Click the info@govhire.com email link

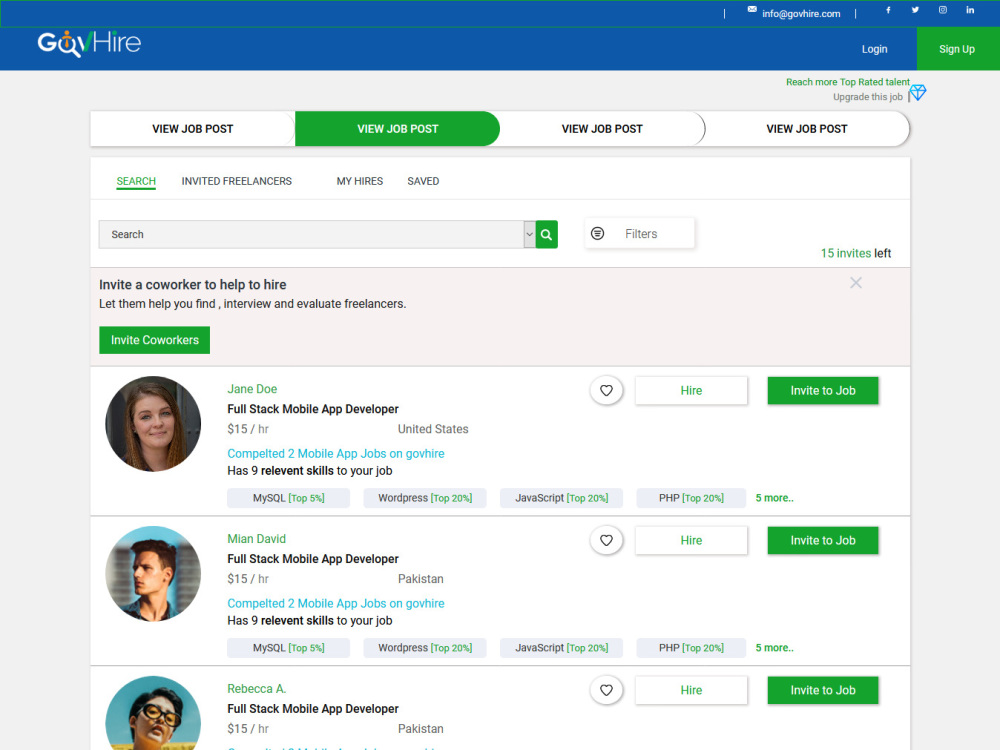click(801, 13)
